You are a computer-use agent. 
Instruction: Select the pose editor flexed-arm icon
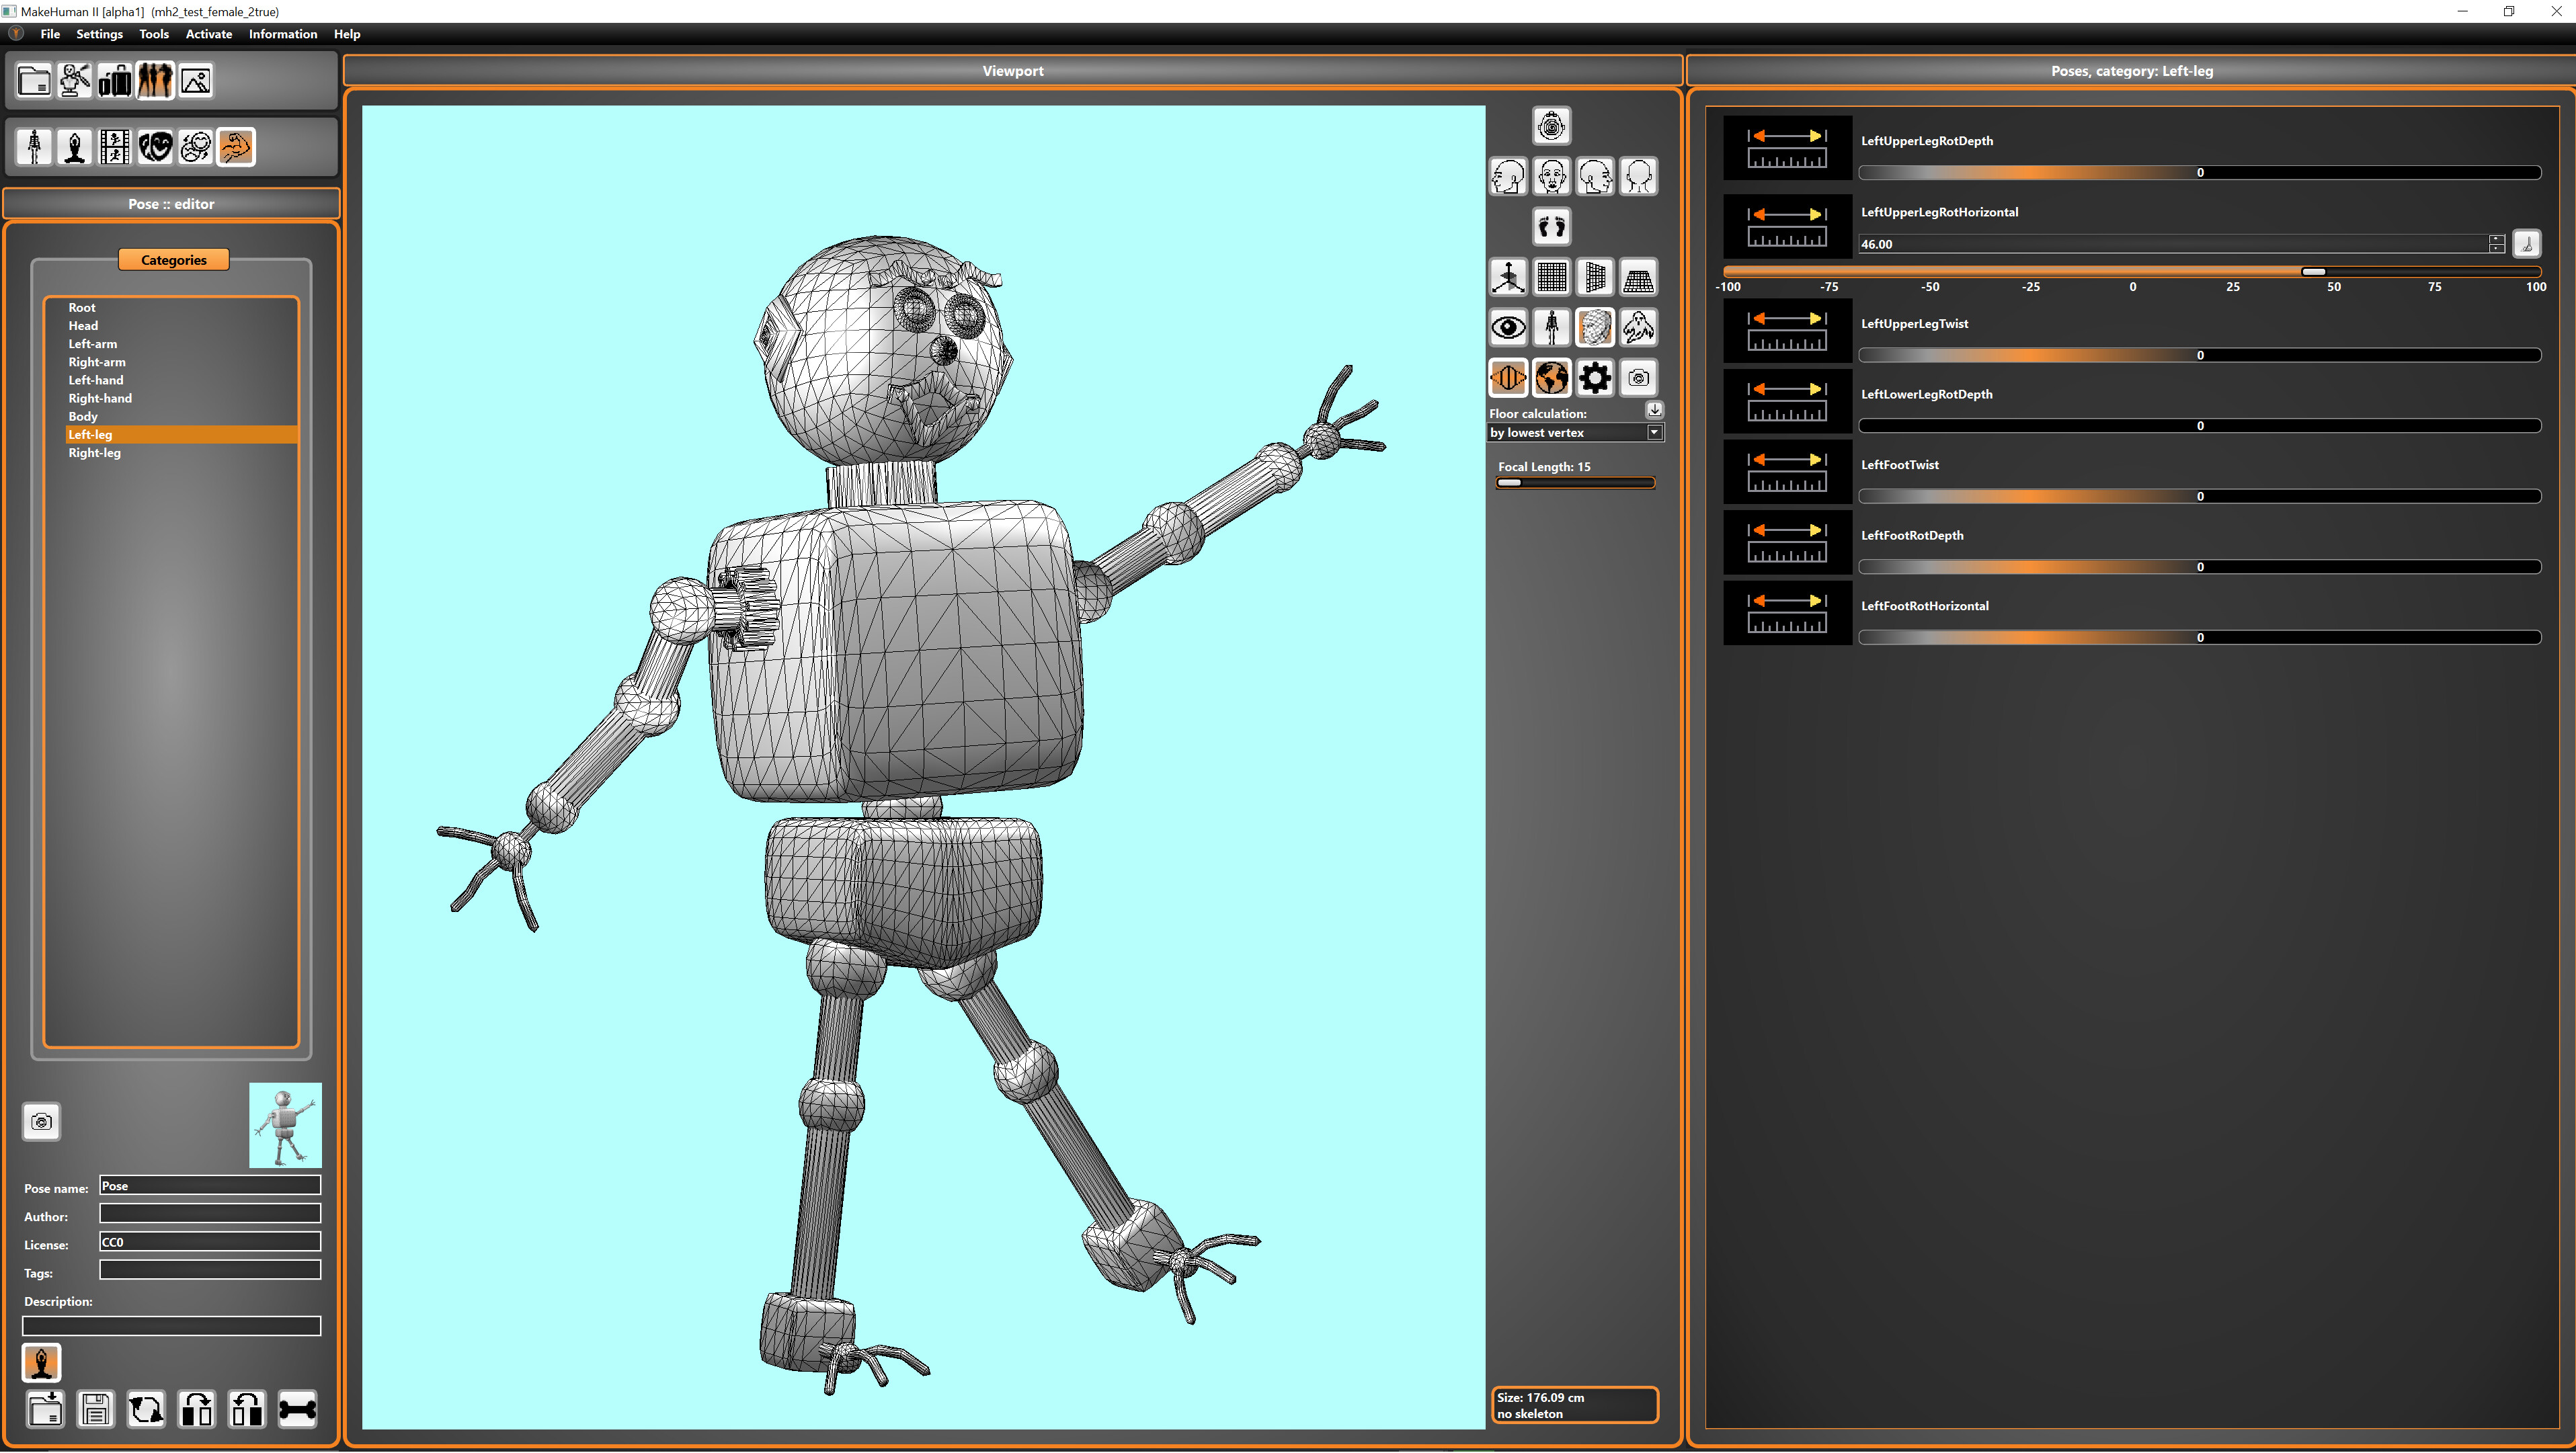[236, 147]
